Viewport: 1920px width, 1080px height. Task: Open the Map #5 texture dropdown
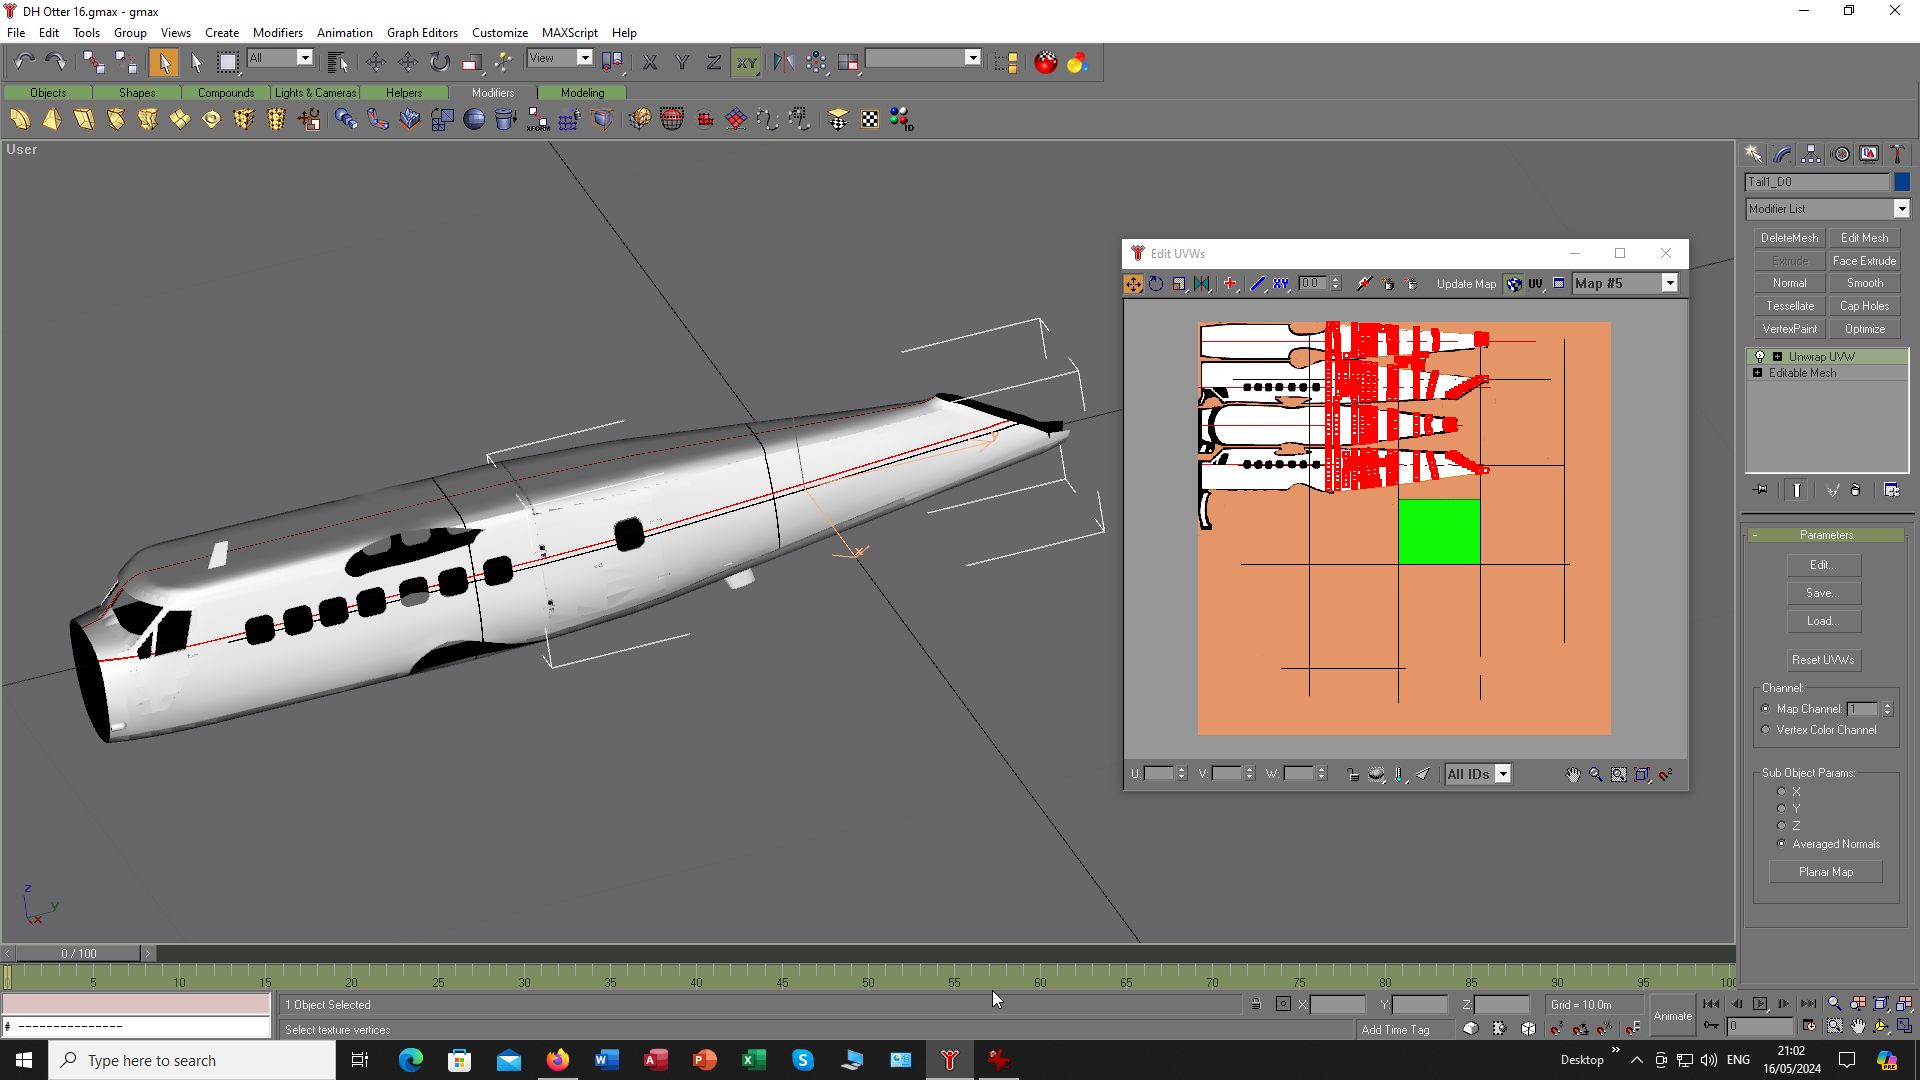[x=1669, y=284]
